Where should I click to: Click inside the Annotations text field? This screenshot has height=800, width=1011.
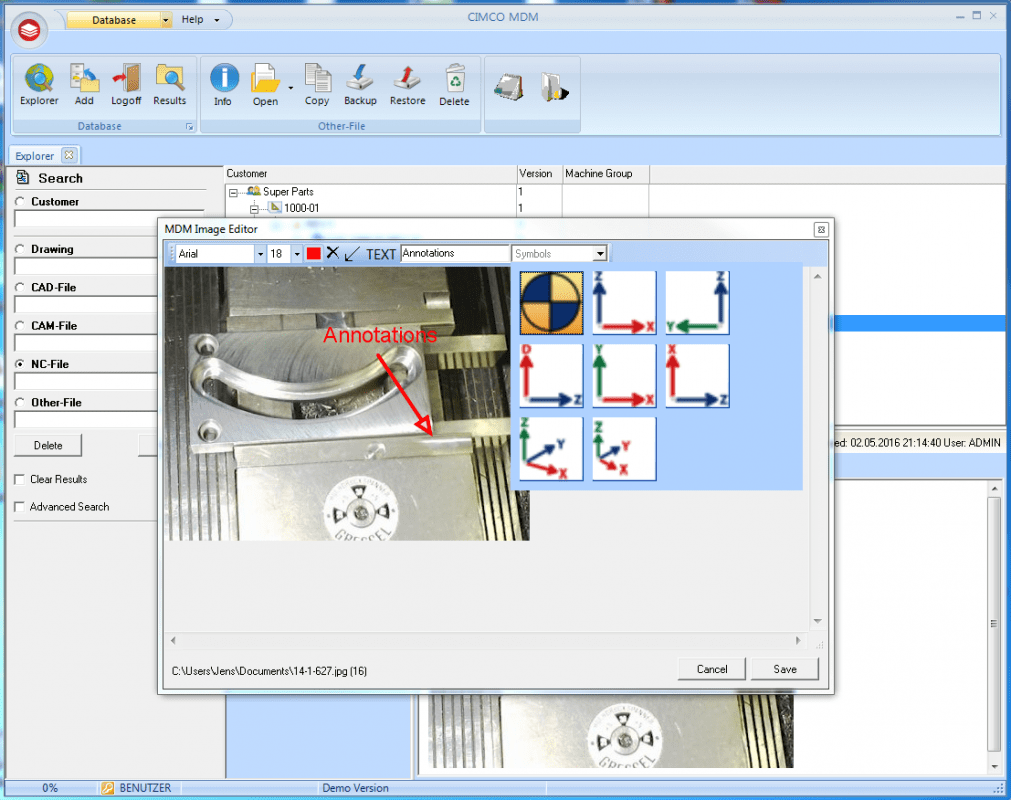[x=455, y=253]
